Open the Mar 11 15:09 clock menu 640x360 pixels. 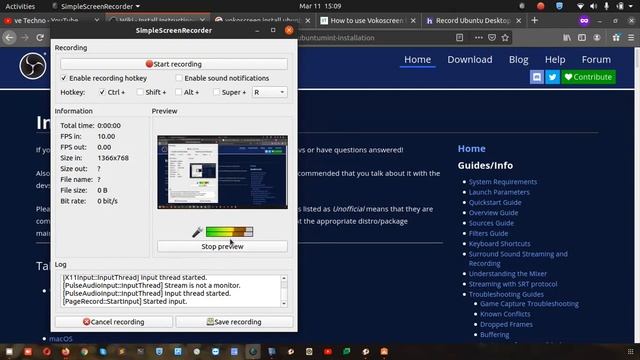(x=320, y=6)
